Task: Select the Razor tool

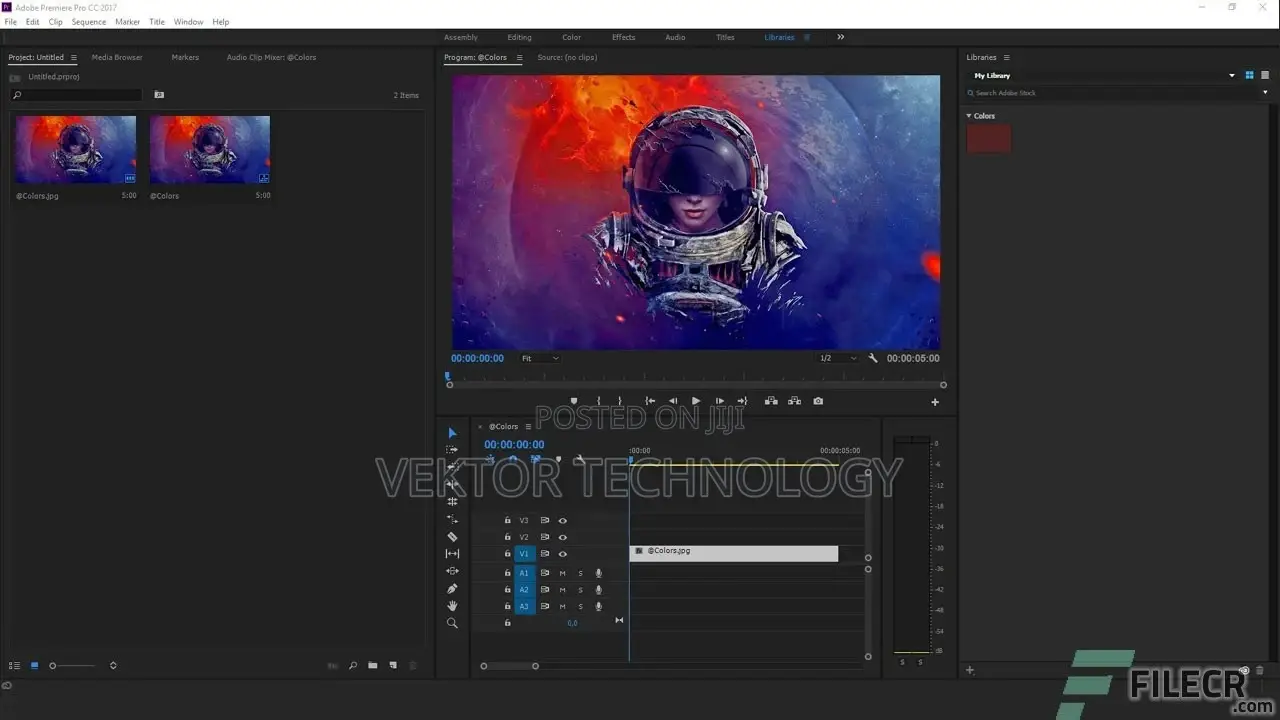Action: (x=452, y=536)
